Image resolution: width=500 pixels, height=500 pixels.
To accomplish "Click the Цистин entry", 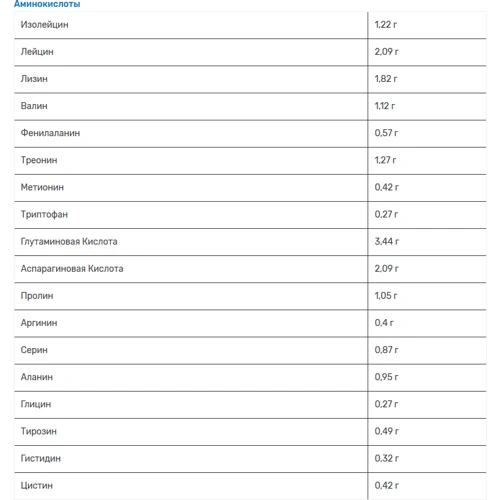I will (37, 486).
